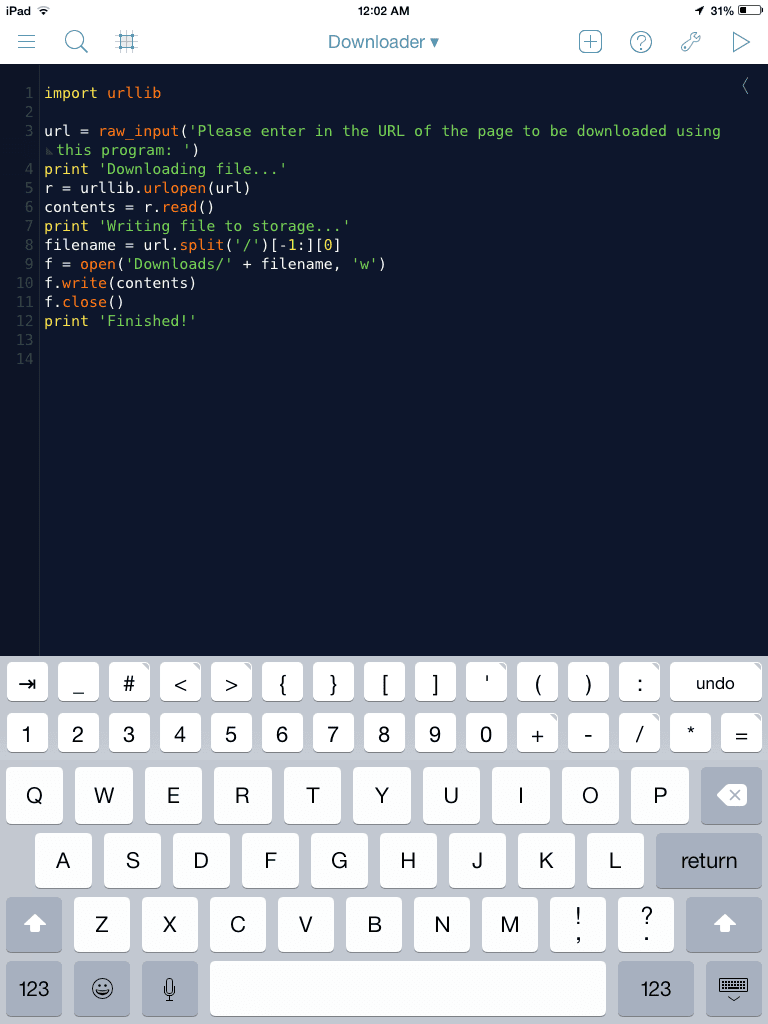Tap the Wi-Fi icon in status bar
Image resolution: width=768 pixels, height=1024 pixels.
pyautogui.click(x=44, y=10)
